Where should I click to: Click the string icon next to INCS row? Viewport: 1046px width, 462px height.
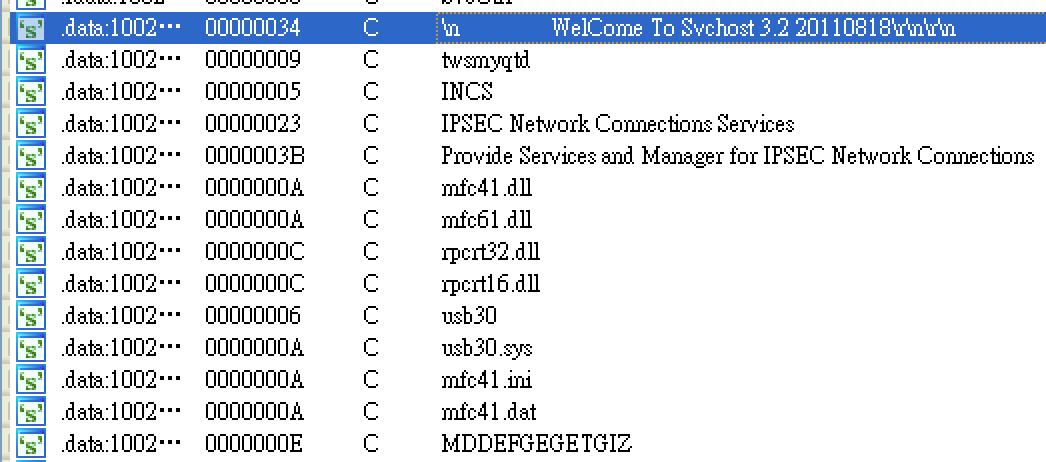31,92
